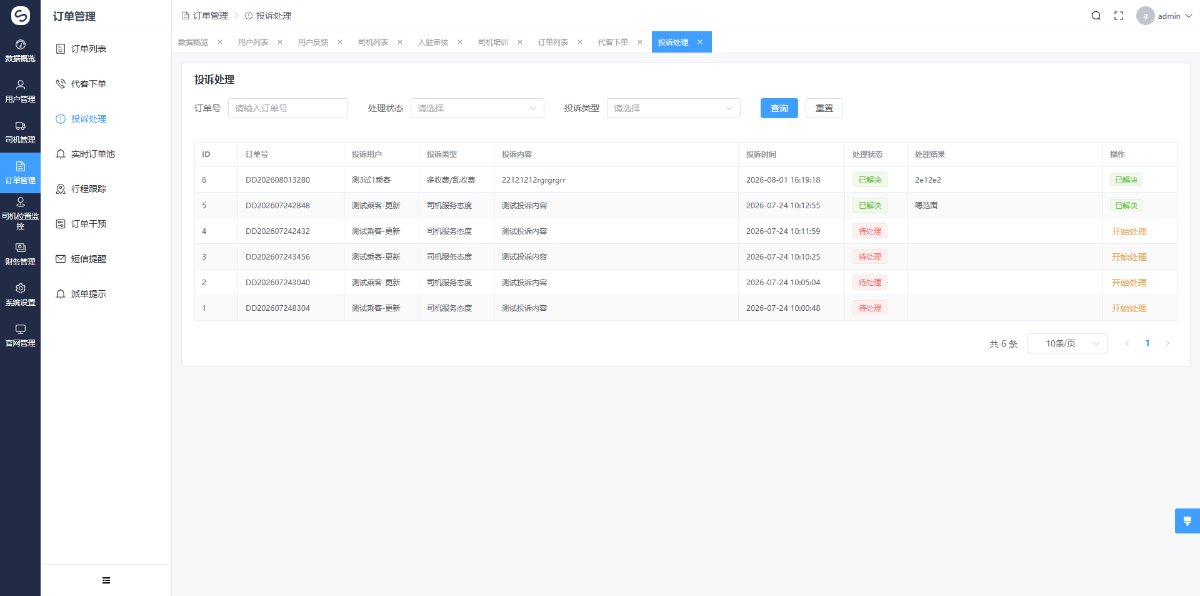Click the blue 查询 button

coord(779,108)
